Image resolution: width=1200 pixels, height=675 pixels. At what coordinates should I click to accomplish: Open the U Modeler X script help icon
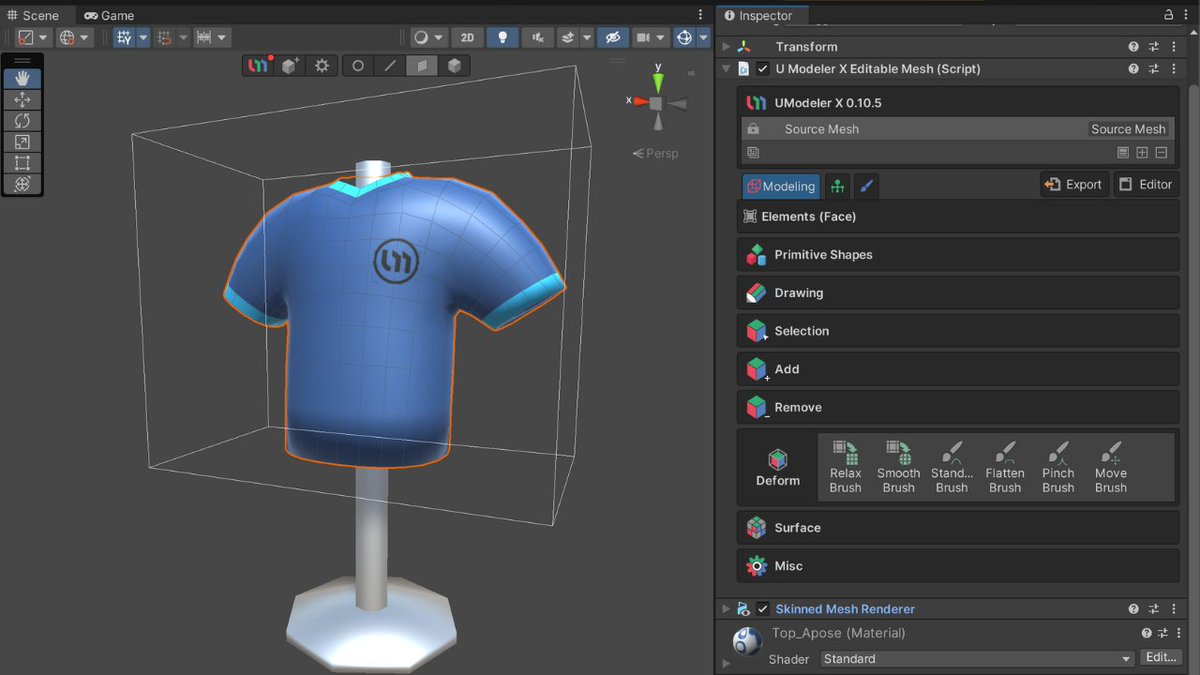coord(1133,69)
